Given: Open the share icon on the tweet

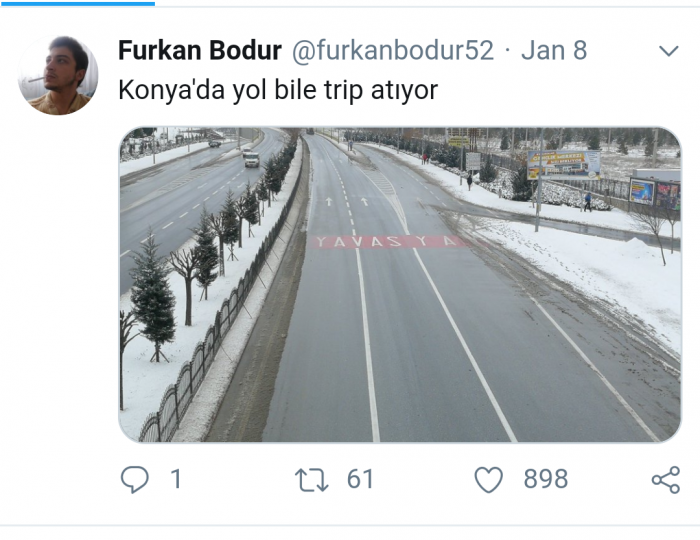Looking at the screenshot, I should tap(666, 480).
